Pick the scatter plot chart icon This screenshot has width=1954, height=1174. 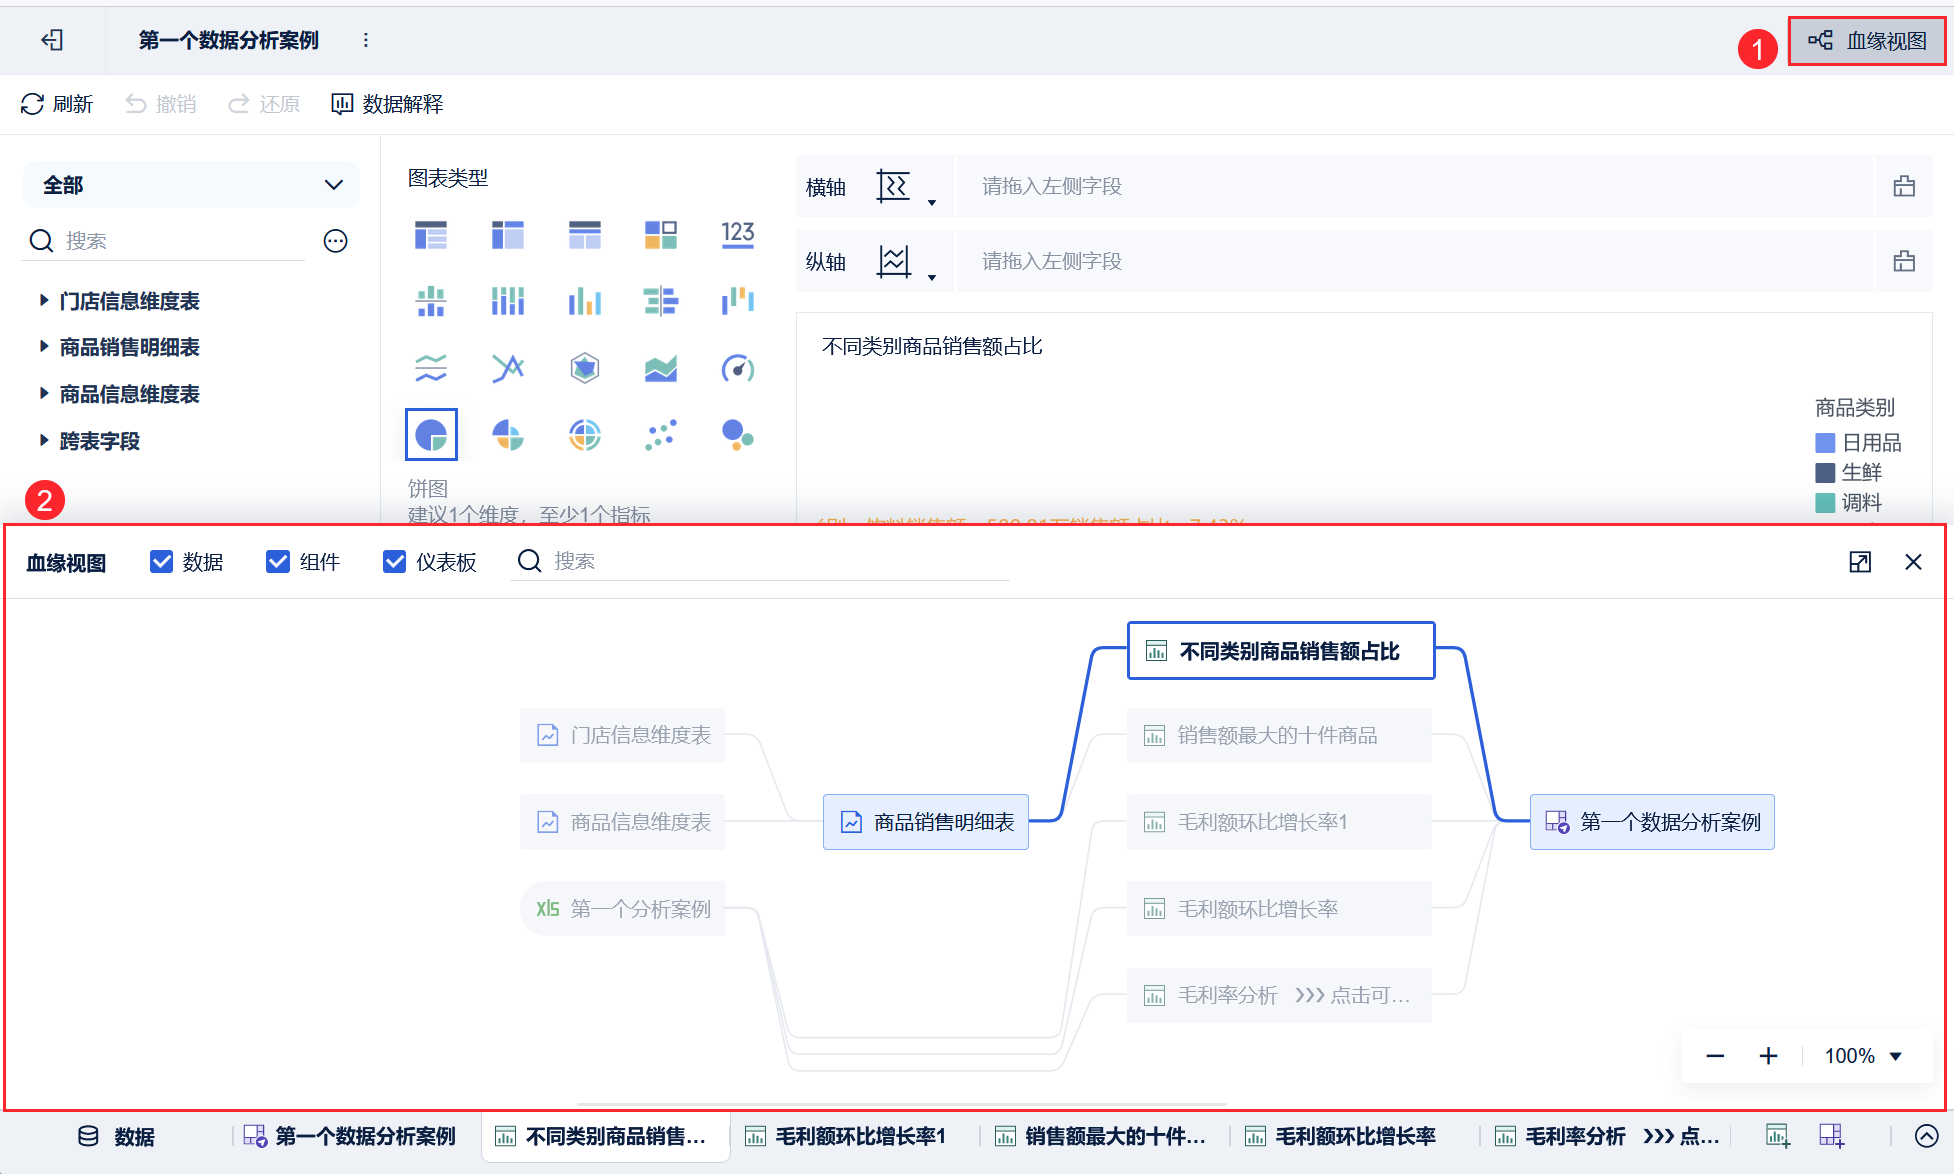coord(660,435)
